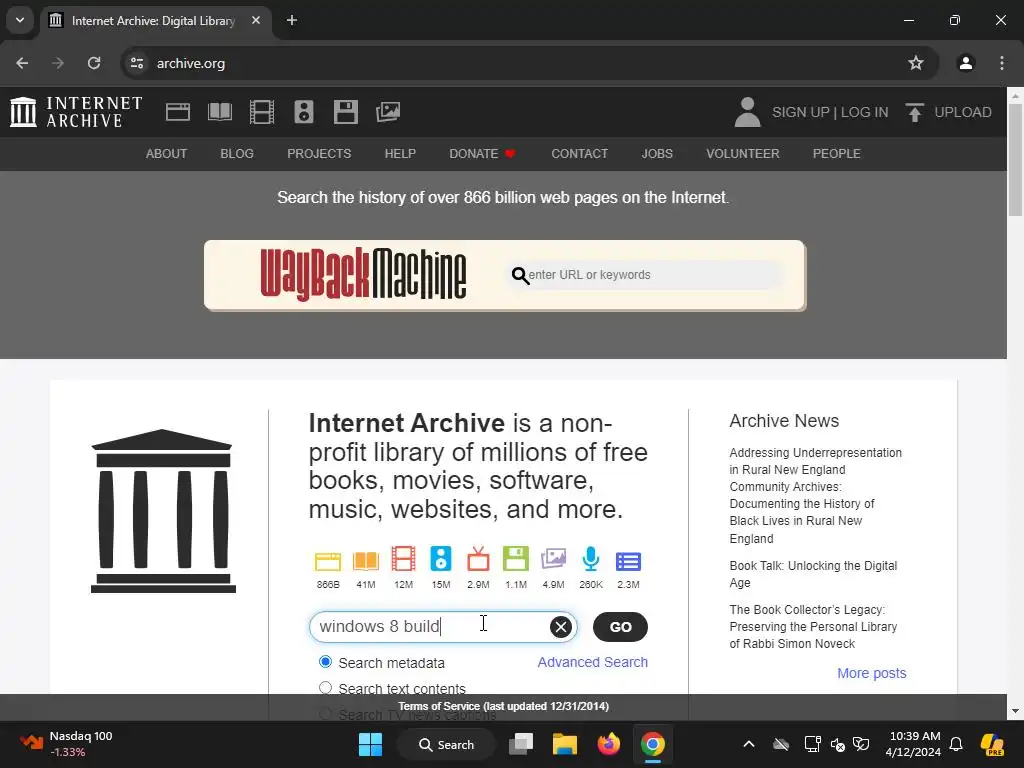Open the 2.3M collections list icon
Screen dimensions: 1024x768
pyautogui.click(x=628, y=562)
